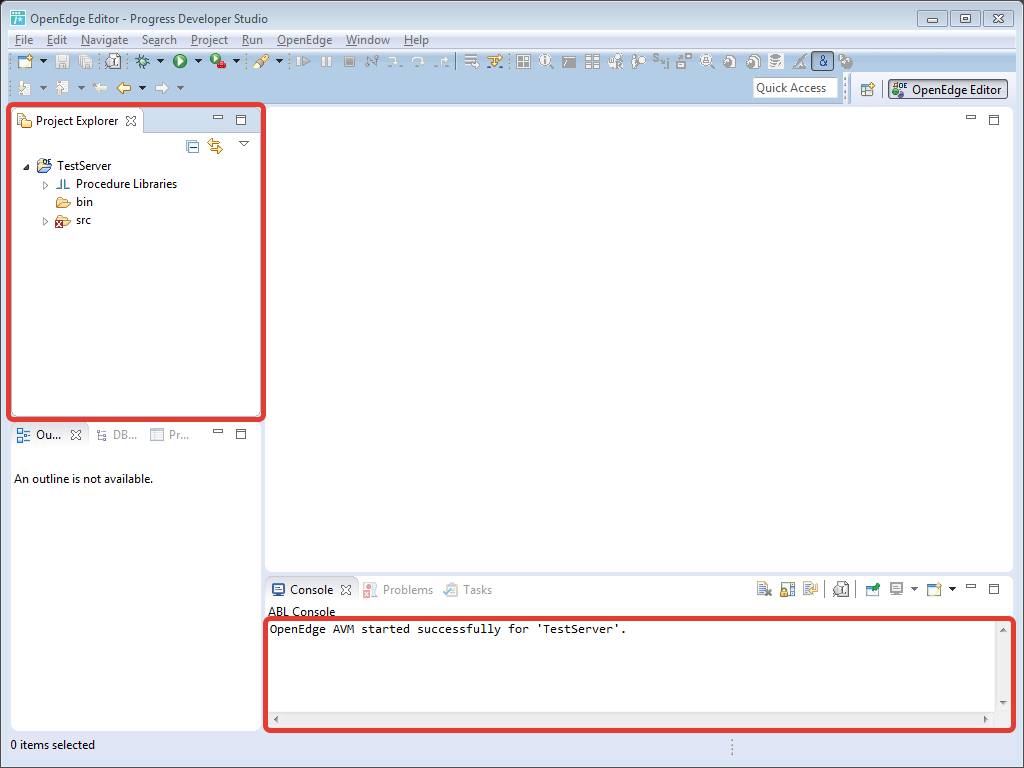Click the Debug bug icon
Image resolution: width=1024 pixels, height=768 pixels.
[142, 61]
